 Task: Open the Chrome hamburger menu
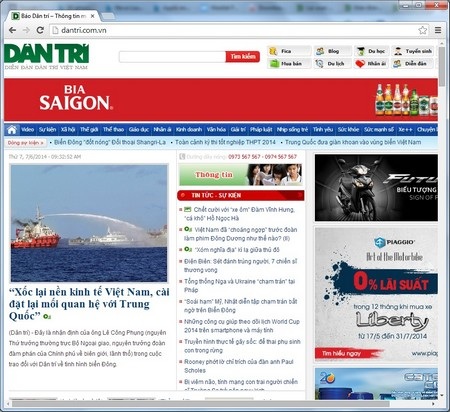438,30
